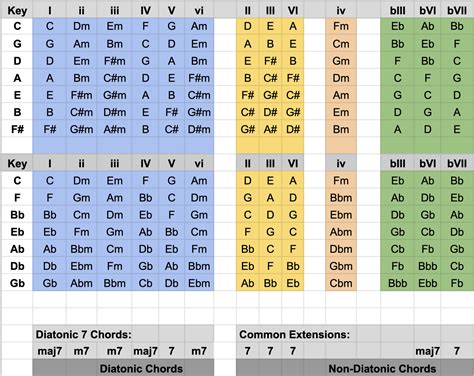
Task: Click the Non-Diatonic Chords footer cell
Action: [382, 368]
